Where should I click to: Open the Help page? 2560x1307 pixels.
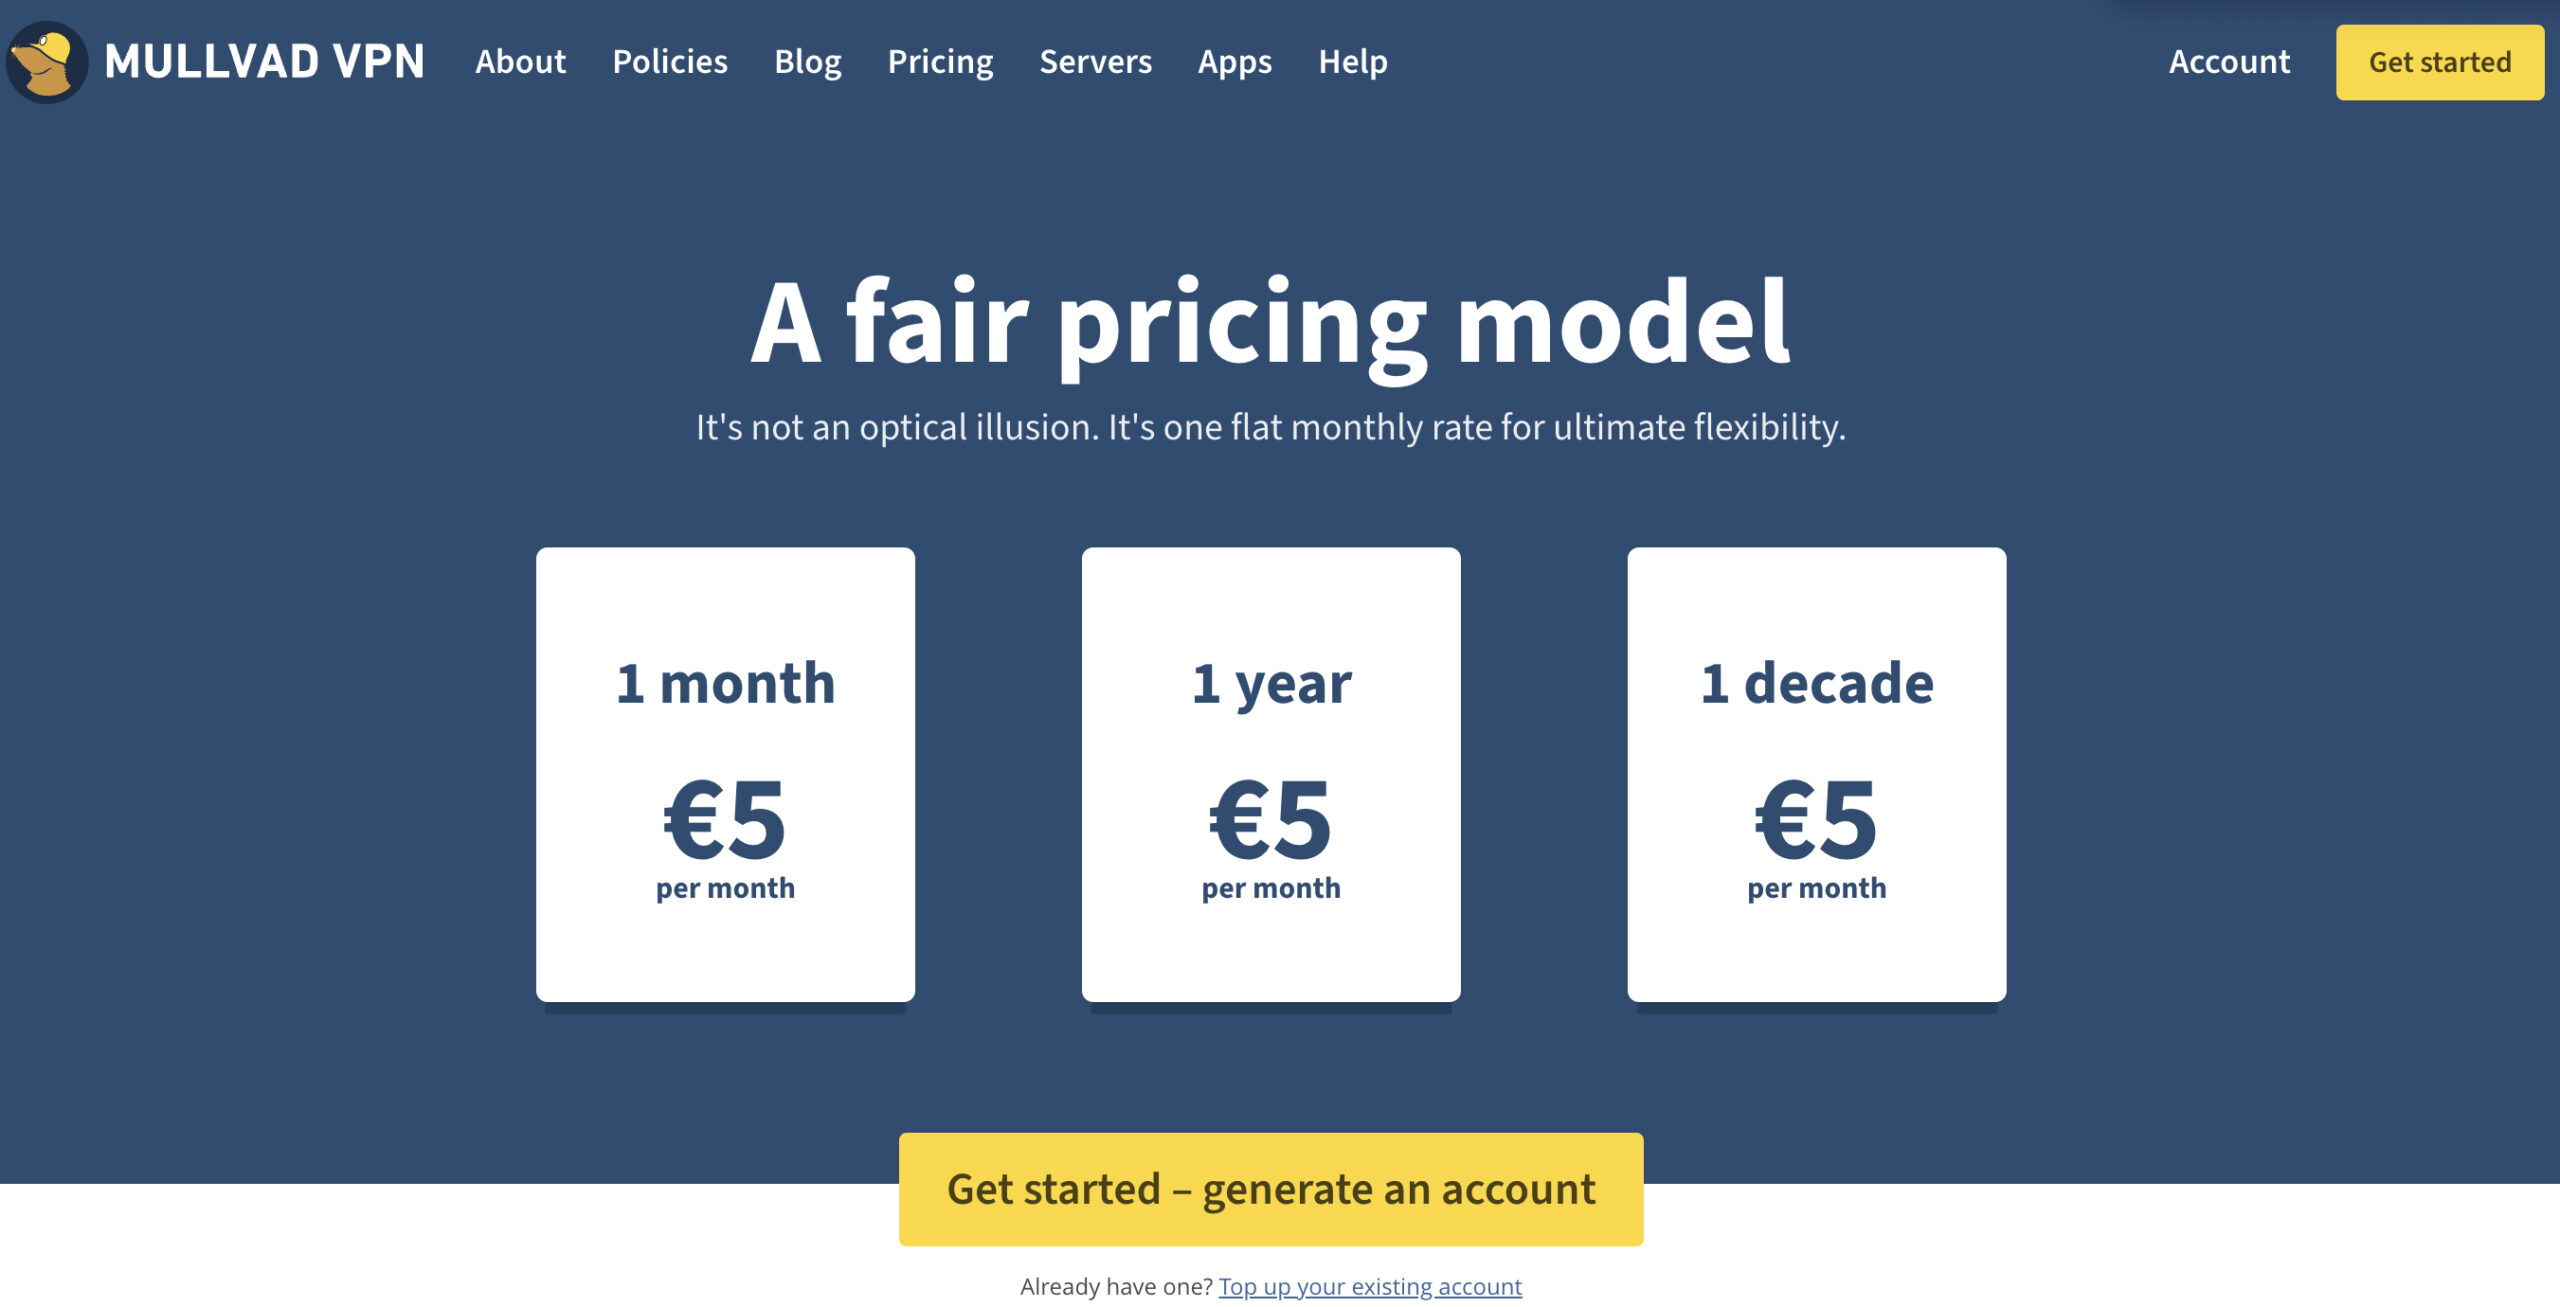click(x=1353, y=60)
